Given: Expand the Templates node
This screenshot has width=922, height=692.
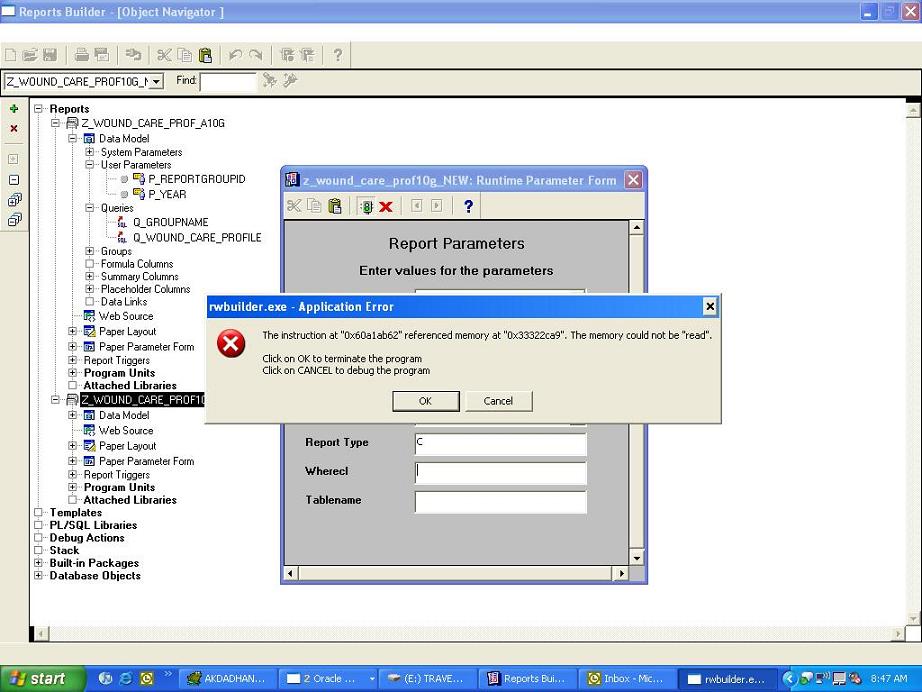Looking at the screenshot, I should (39, 512).
